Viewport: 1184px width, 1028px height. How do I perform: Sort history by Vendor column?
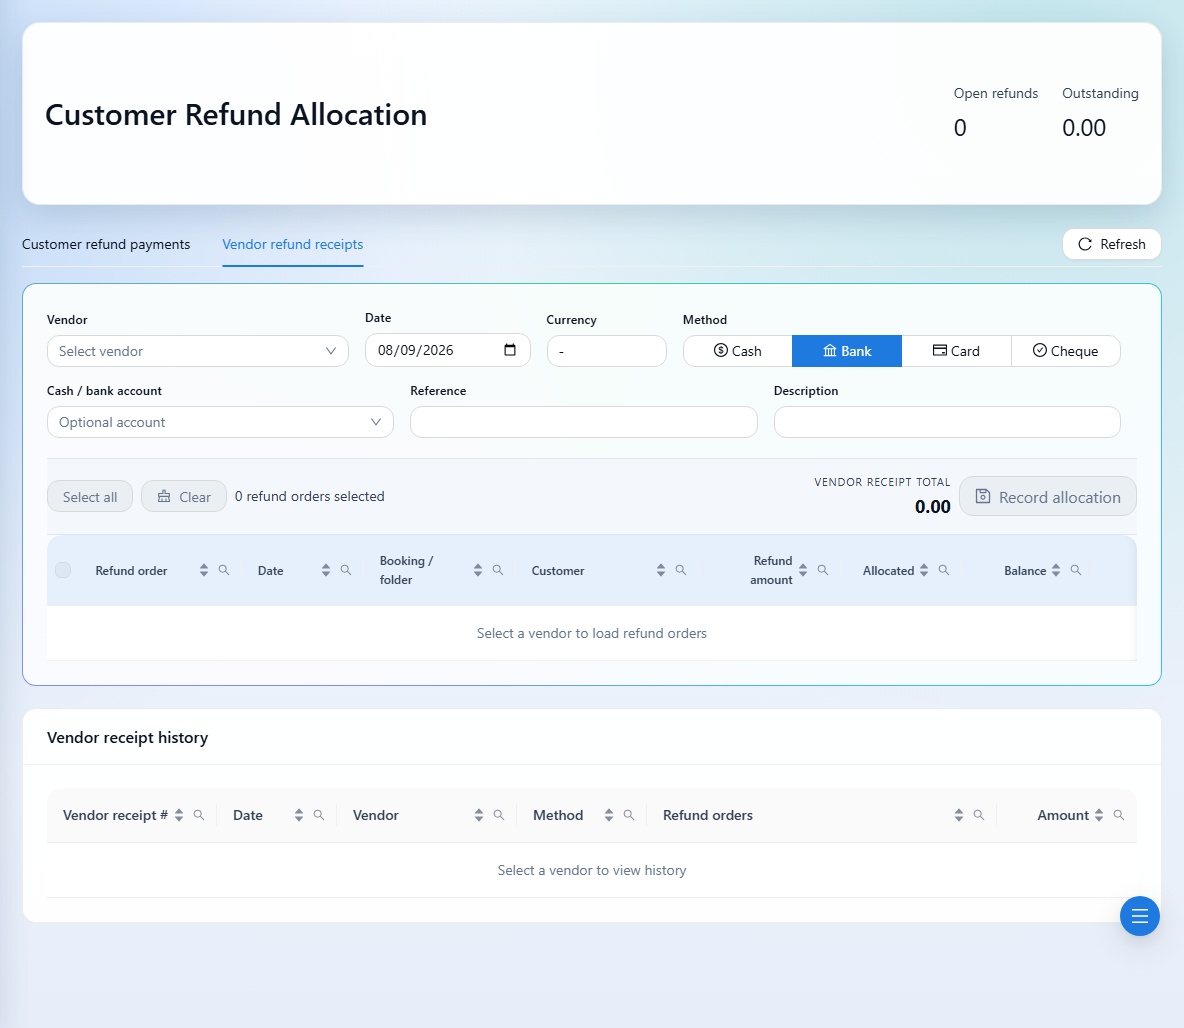(479, 815)
